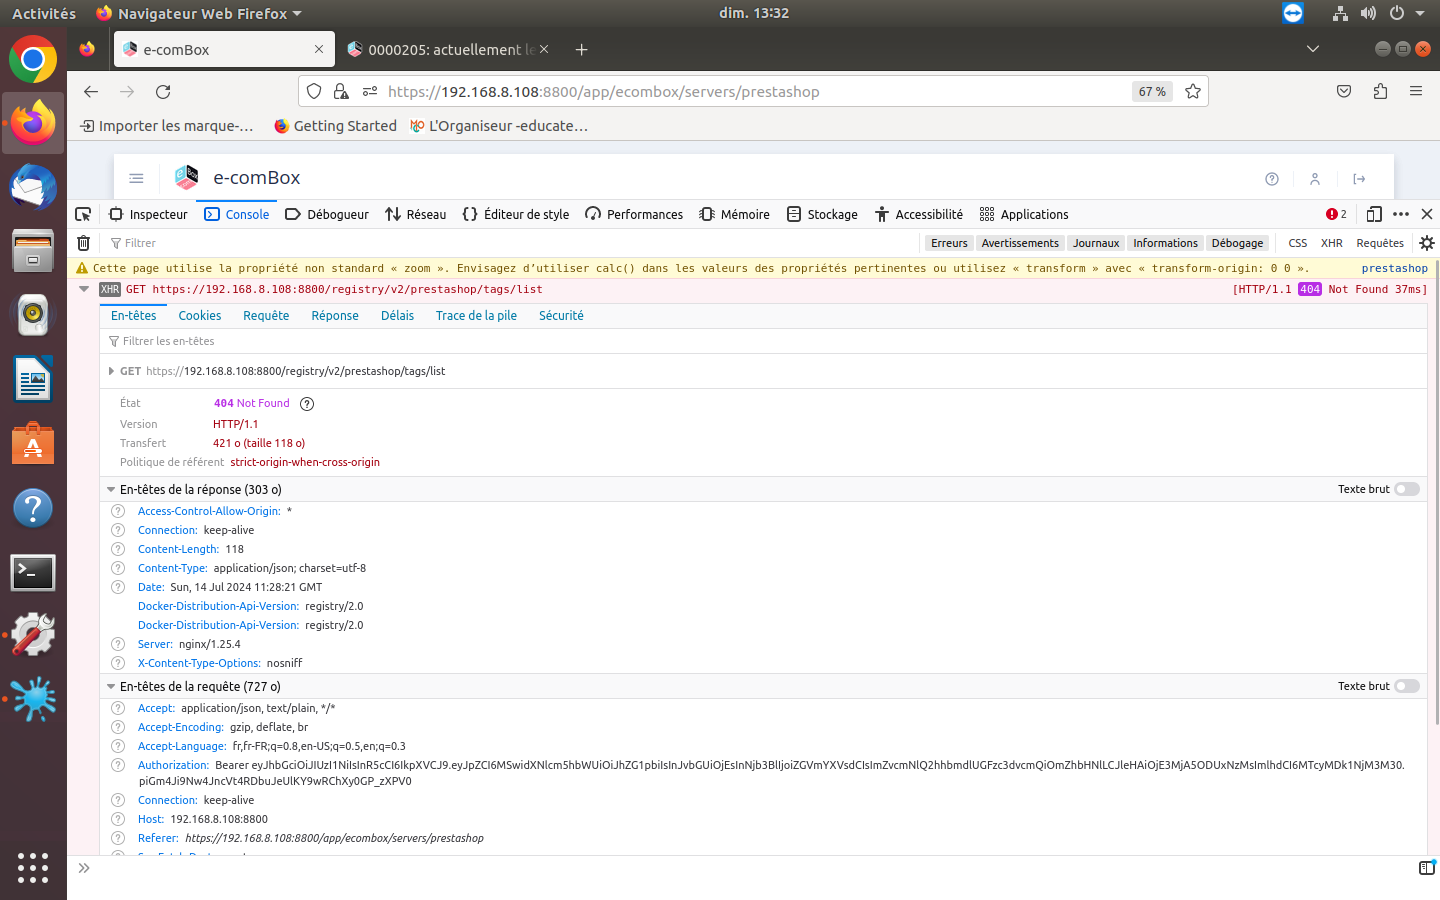The height and width of the screenshot is (900, 1440).
Task: Open the Firefox application menu
Action: tap(1416, 91)
